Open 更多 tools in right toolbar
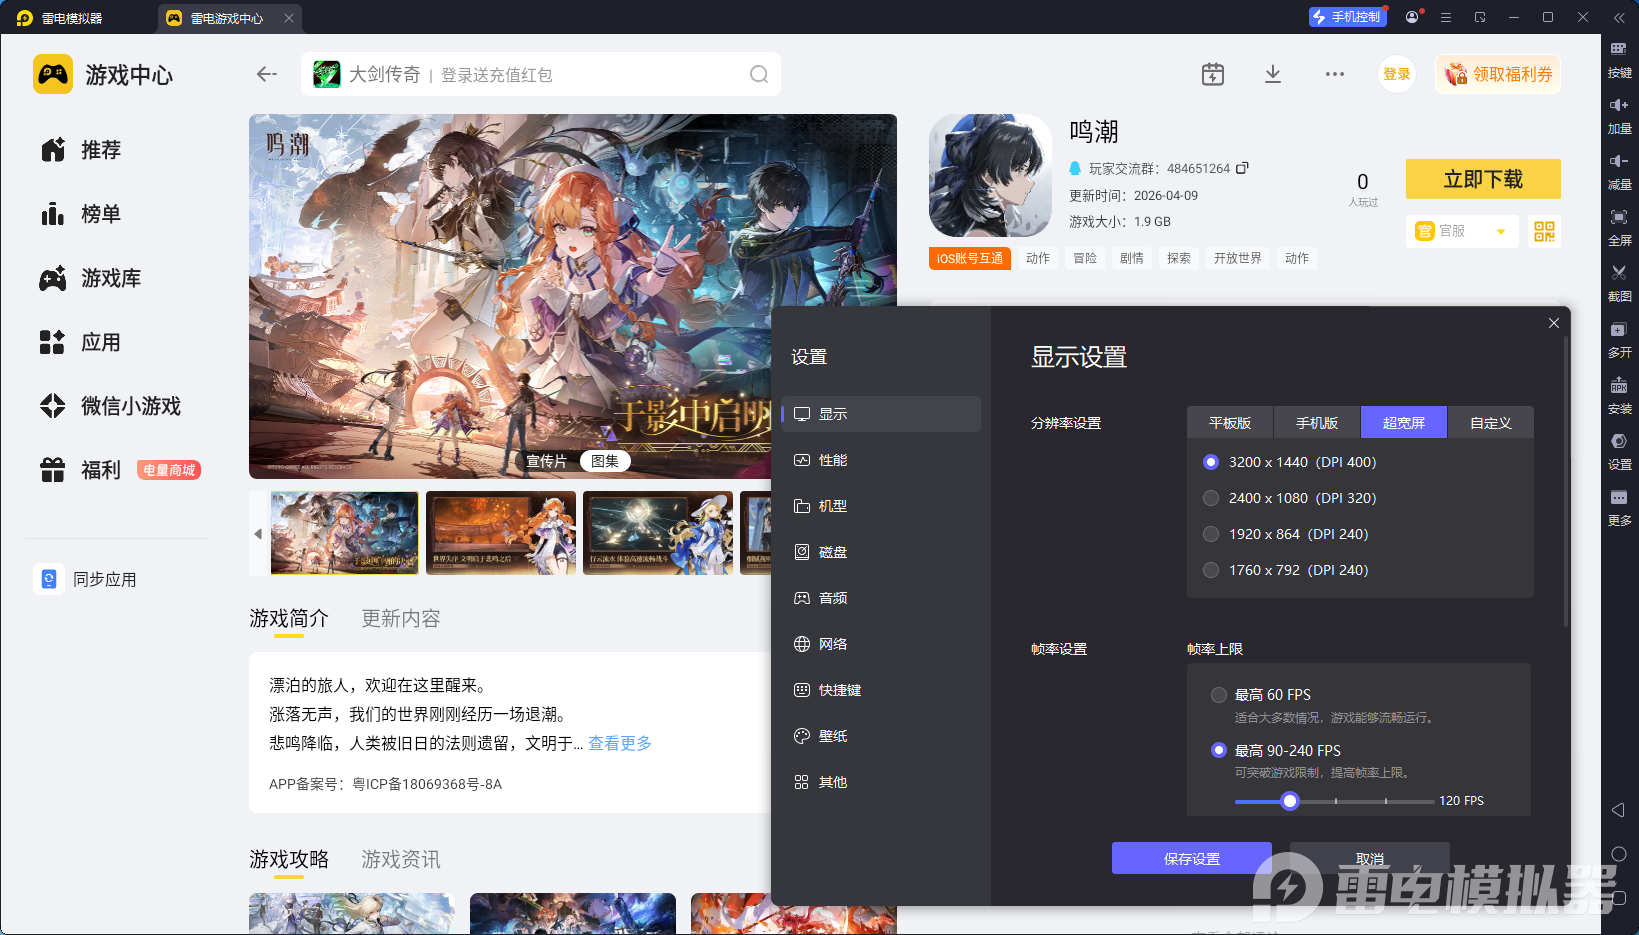This screenshot has width=1639, height=935. tap(1619, 508)
